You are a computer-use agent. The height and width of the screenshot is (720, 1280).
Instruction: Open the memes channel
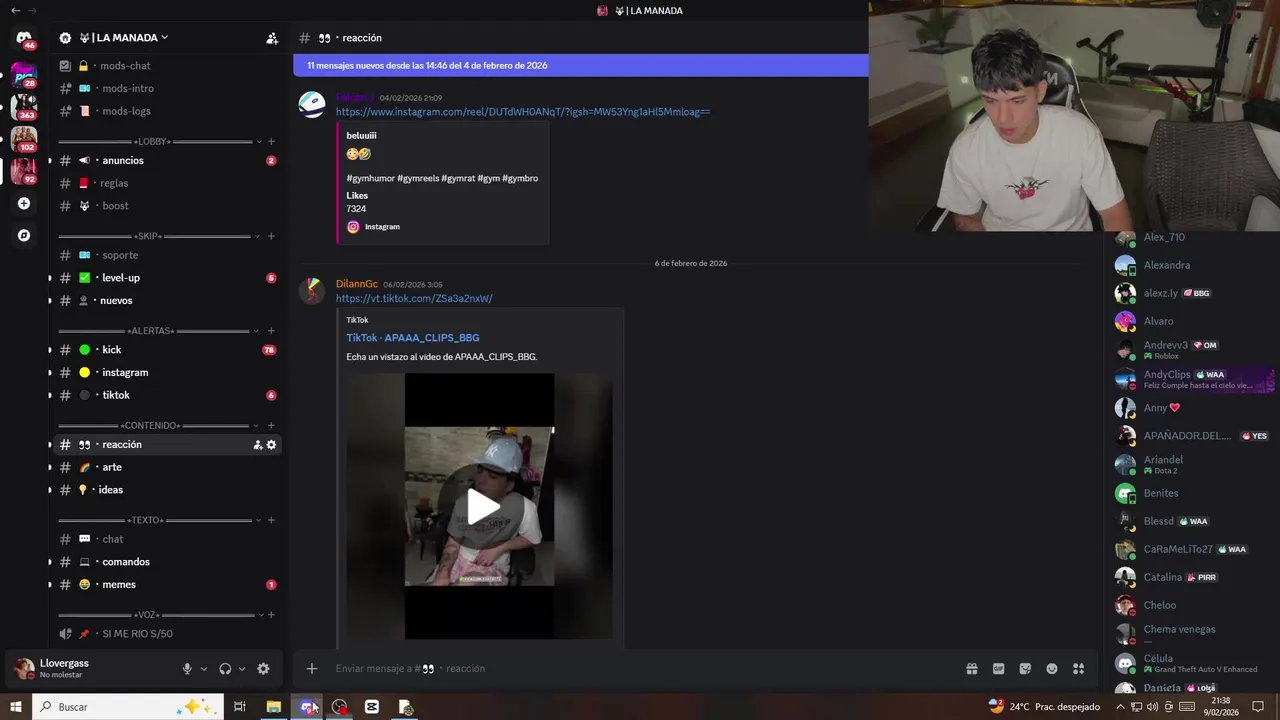167,585
